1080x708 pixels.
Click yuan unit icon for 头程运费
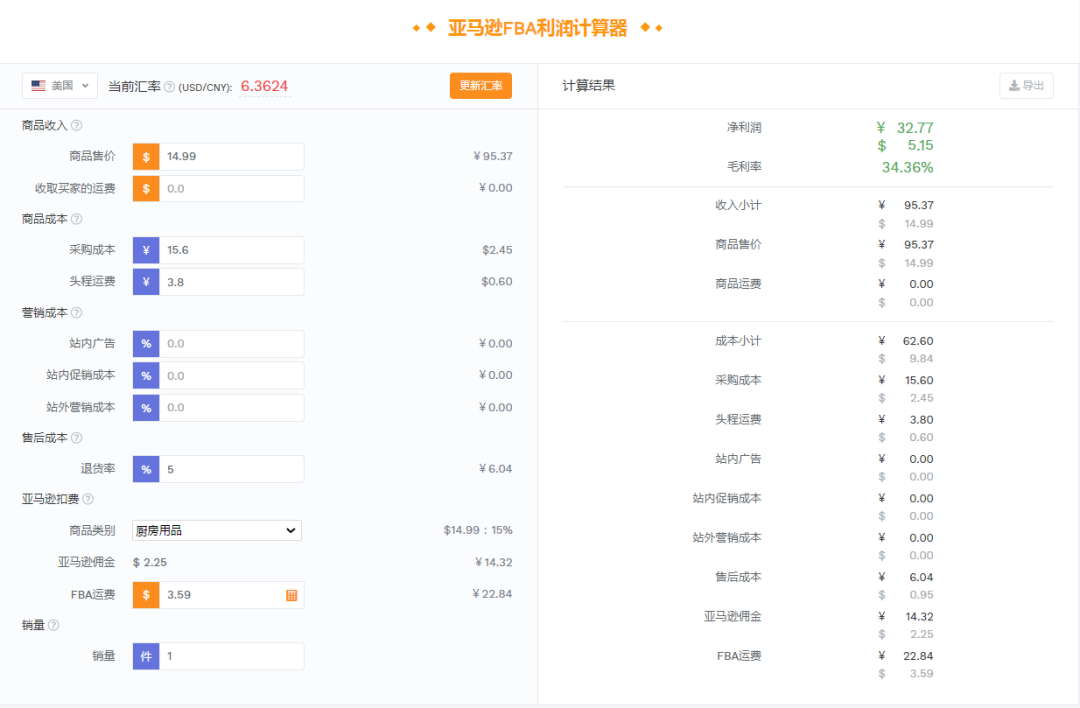click(146, 282)
